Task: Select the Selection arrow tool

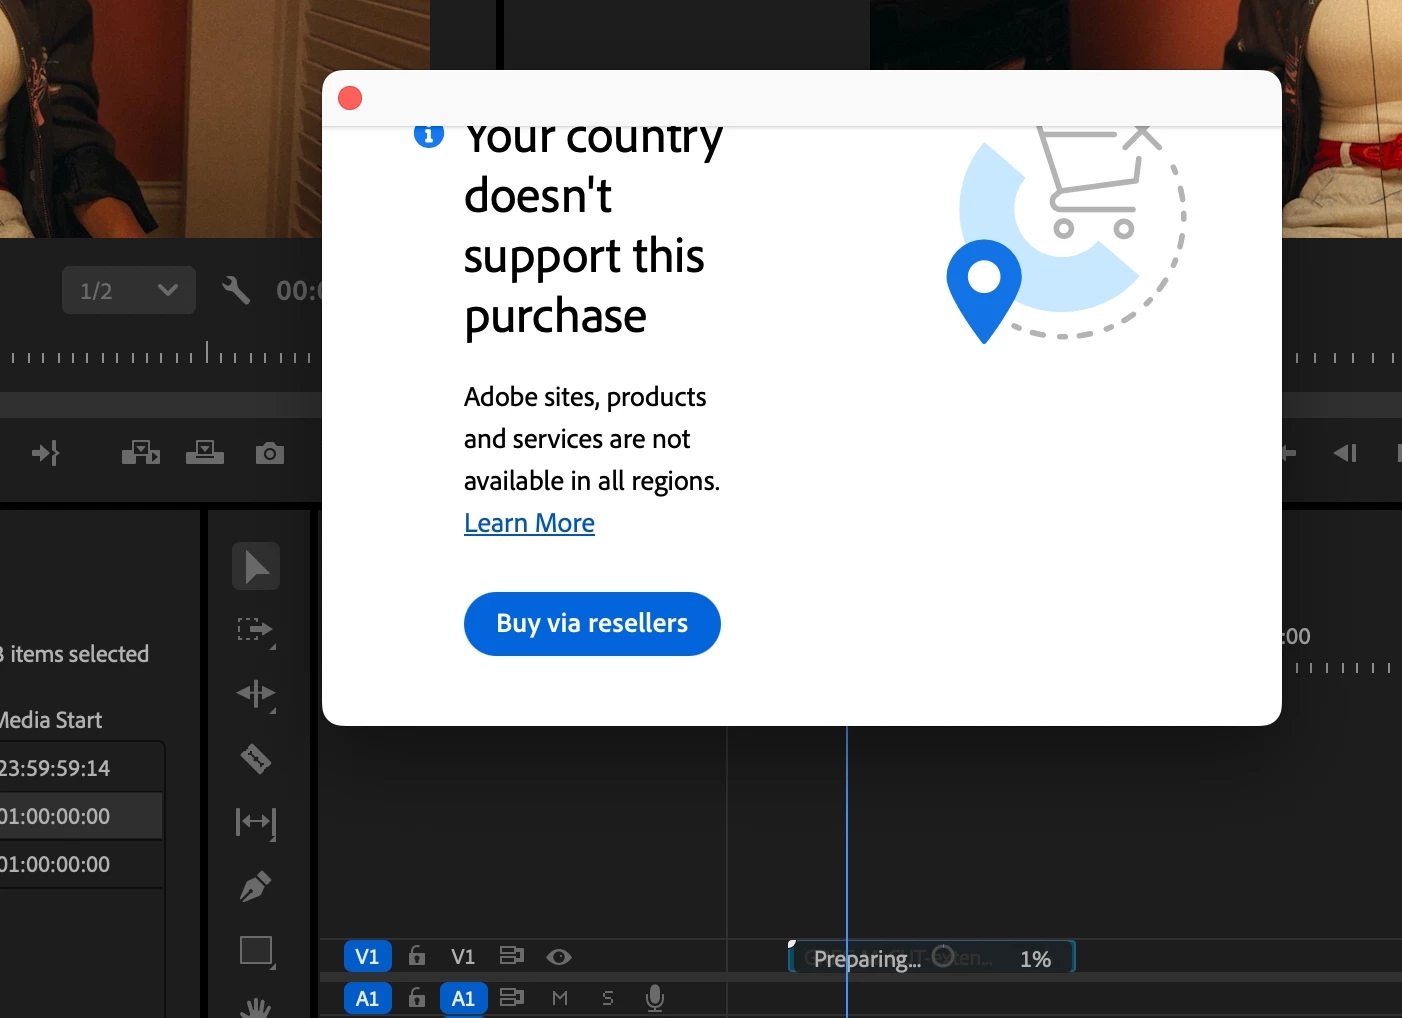Action: (256, 566)
